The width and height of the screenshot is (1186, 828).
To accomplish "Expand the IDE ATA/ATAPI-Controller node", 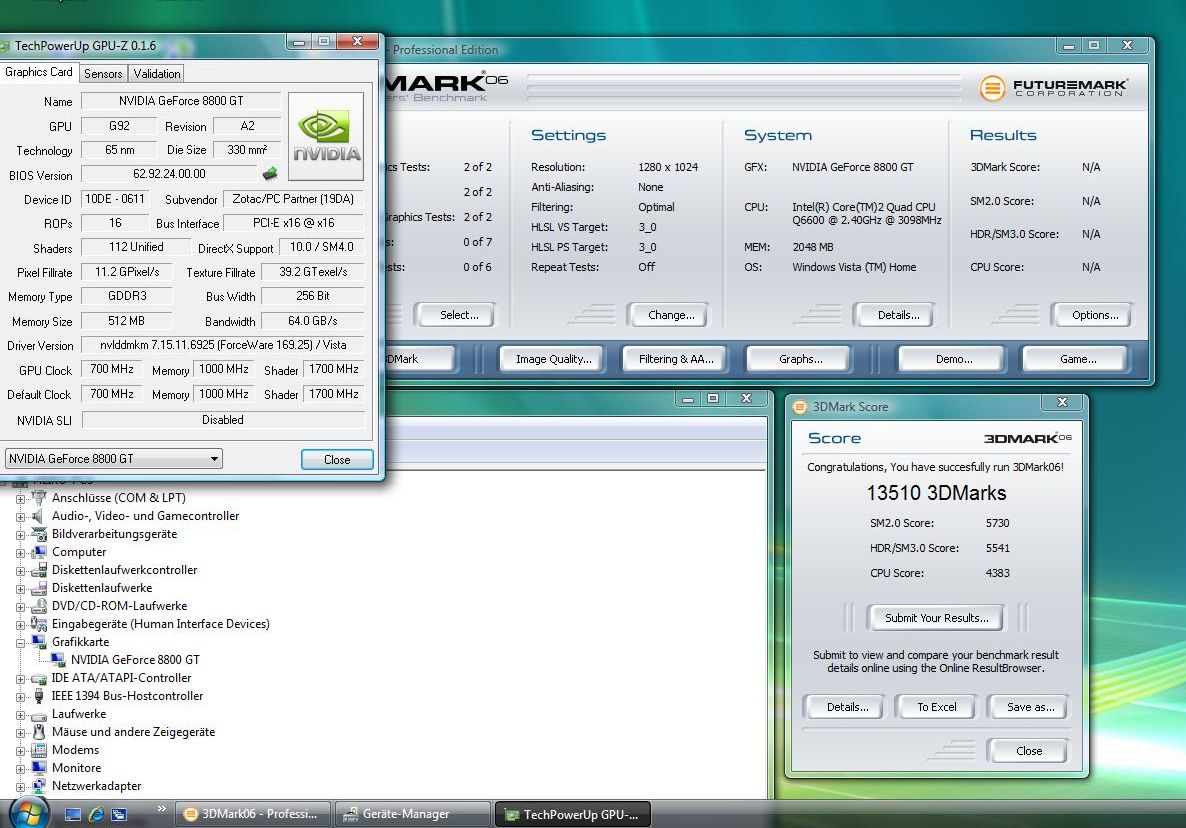I will (20, 679).
